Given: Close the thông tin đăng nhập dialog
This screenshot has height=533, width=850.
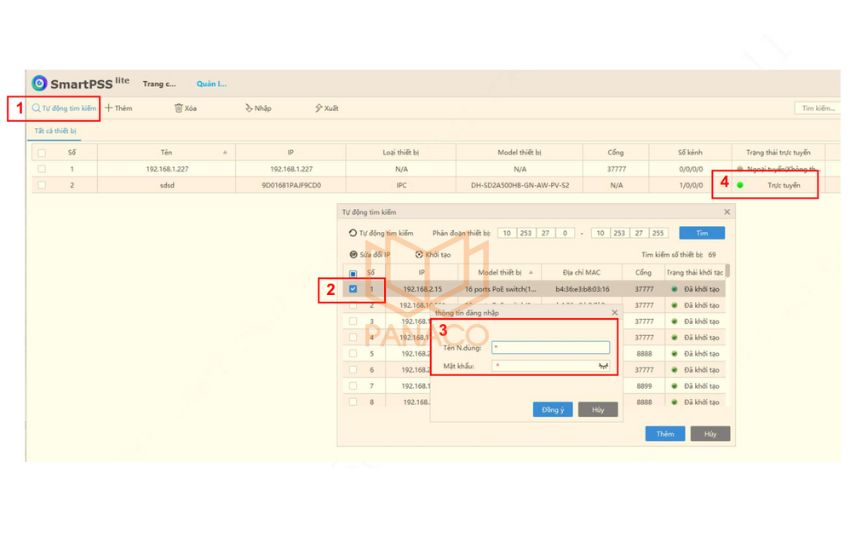Looking at the screenshot, I should tap(614, 313).
